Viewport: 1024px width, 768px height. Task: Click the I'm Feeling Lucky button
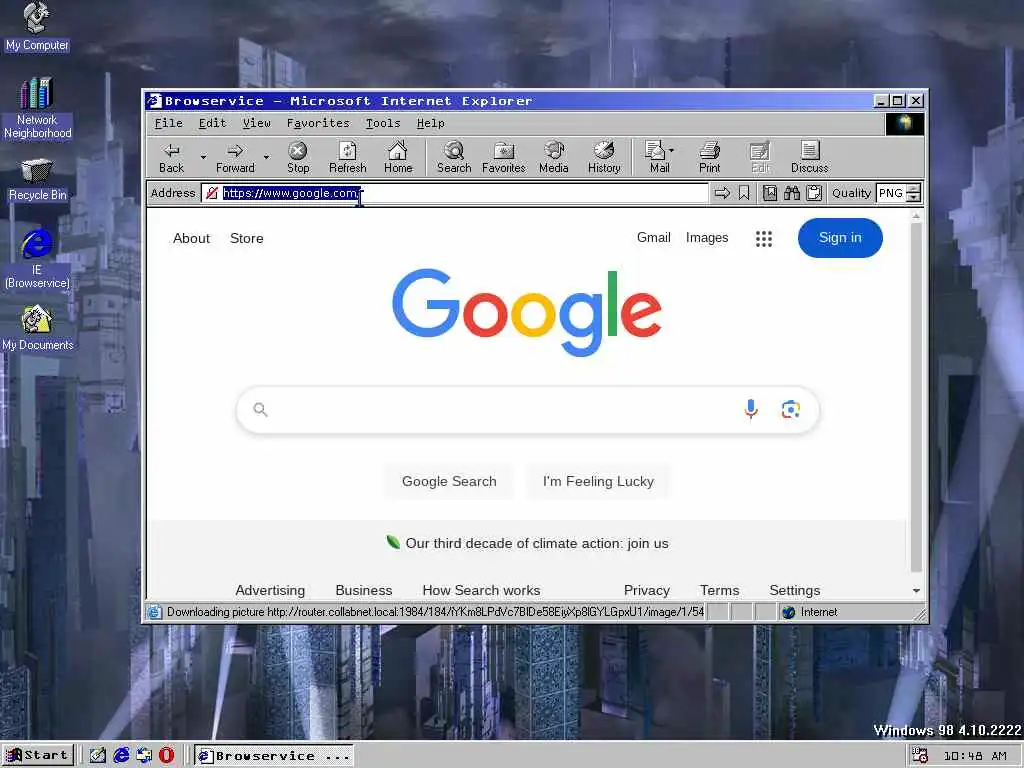(598, 481)
